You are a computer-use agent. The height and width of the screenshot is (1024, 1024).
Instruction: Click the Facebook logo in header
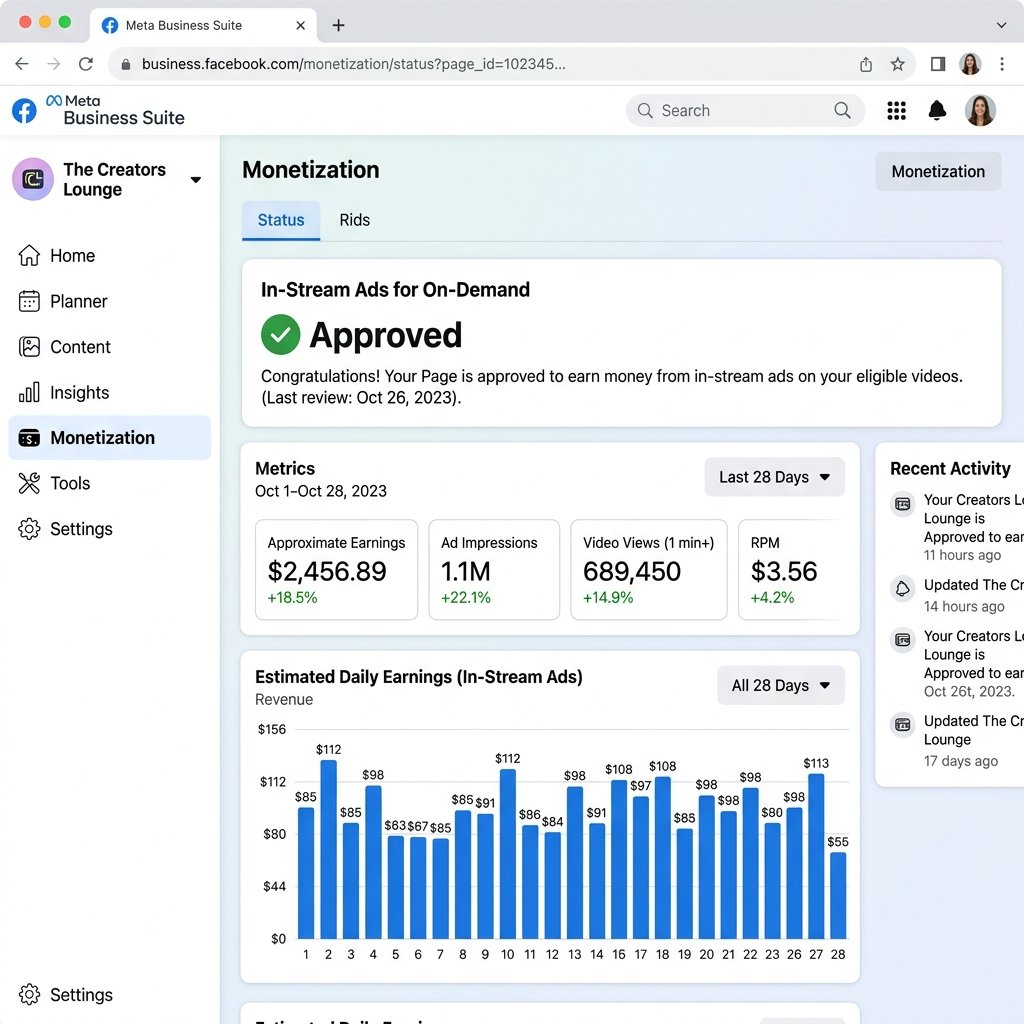[x=24, y=110]
